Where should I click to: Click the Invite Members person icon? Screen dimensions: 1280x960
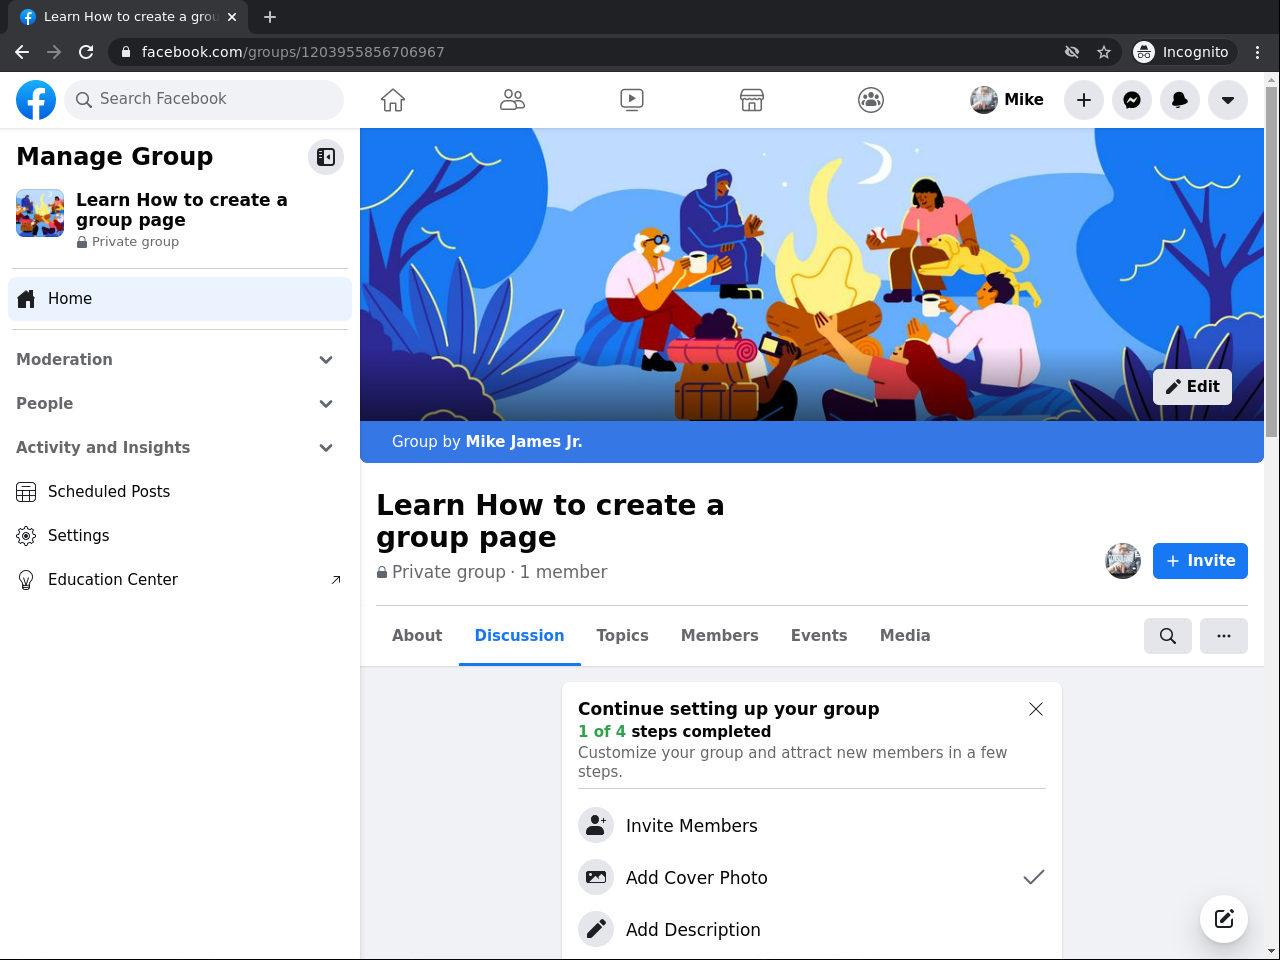596,826
